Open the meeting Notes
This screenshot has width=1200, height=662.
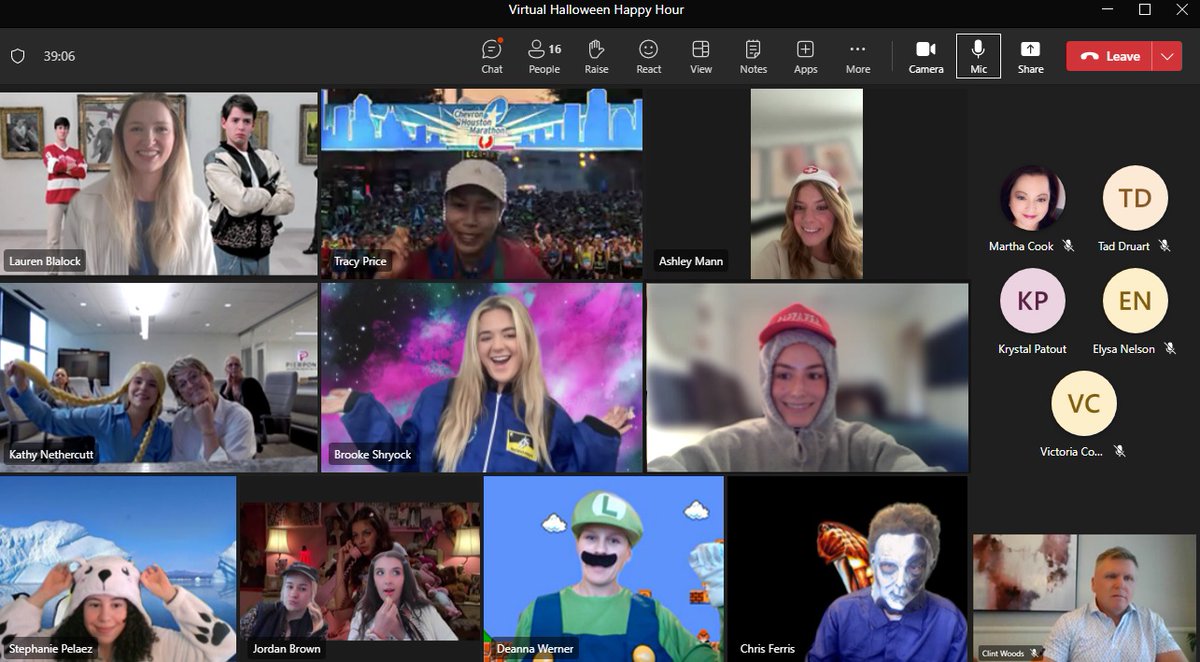tap(752, 56)
